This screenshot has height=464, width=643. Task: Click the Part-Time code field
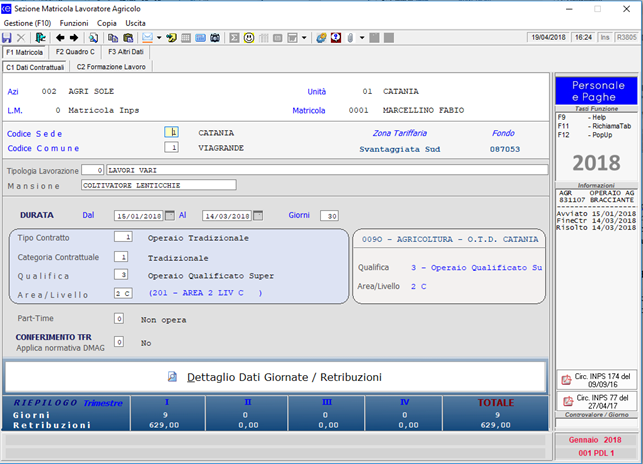(x=118, y=319)
